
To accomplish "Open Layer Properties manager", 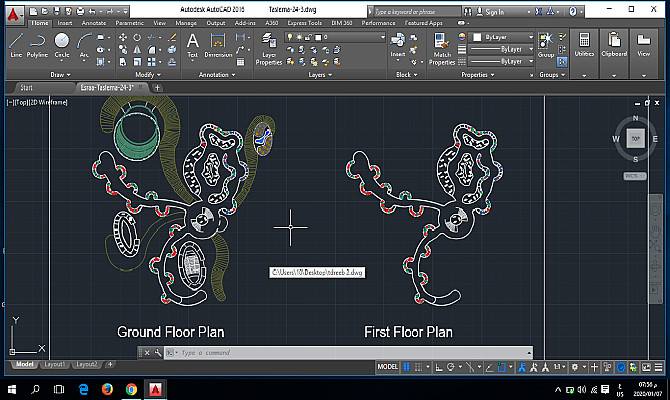I will 268,46.
